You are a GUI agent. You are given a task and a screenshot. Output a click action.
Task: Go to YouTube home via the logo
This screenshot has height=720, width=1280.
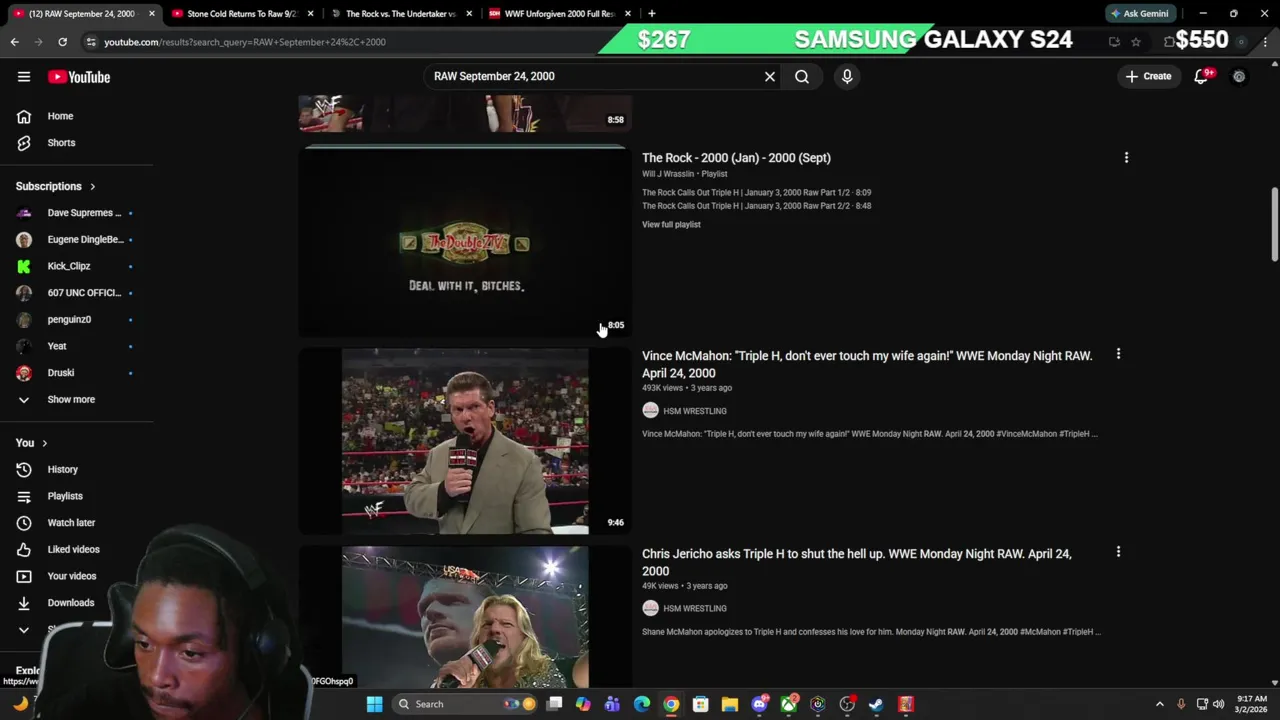click(79, 77)
